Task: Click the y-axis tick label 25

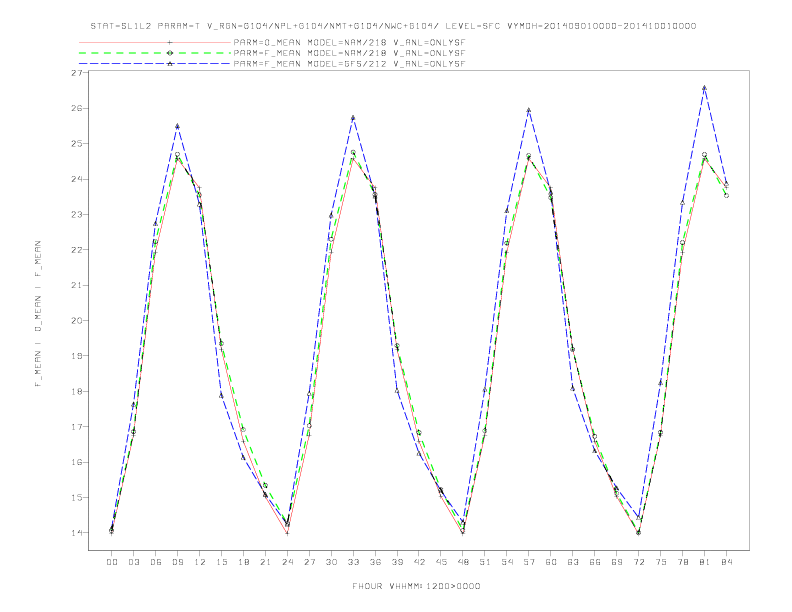Action: pyautogui.click(x=76, y=144)
